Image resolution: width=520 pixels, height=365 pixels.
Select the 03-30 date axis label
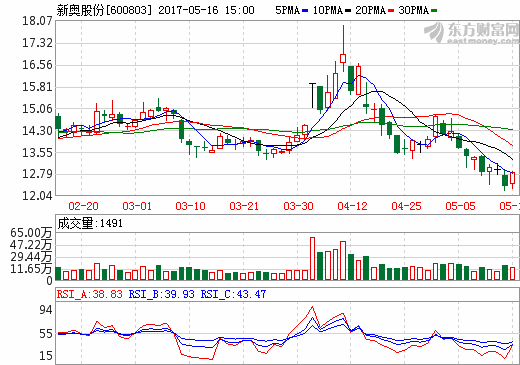[x=298, y=206]
